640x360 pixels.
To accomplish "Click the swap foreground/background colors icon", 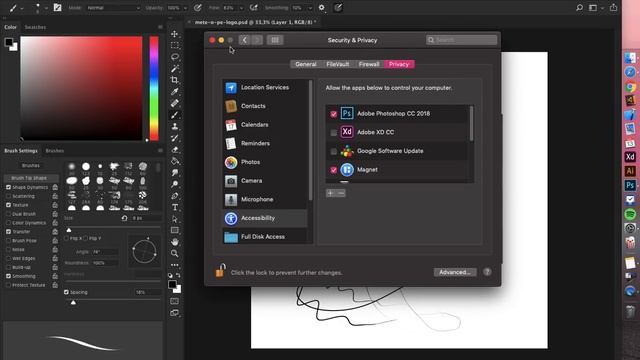I will (x=178, y=276).
